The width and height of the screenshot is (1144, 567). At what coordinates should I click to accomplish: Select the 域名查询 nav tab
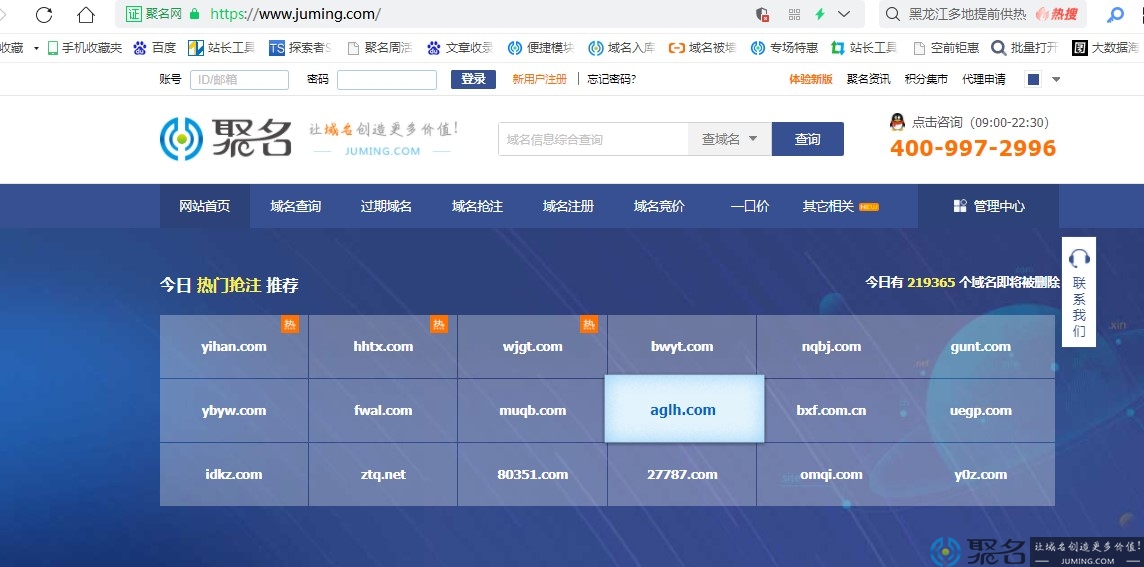pyautogui.click(x=295, y=206)
